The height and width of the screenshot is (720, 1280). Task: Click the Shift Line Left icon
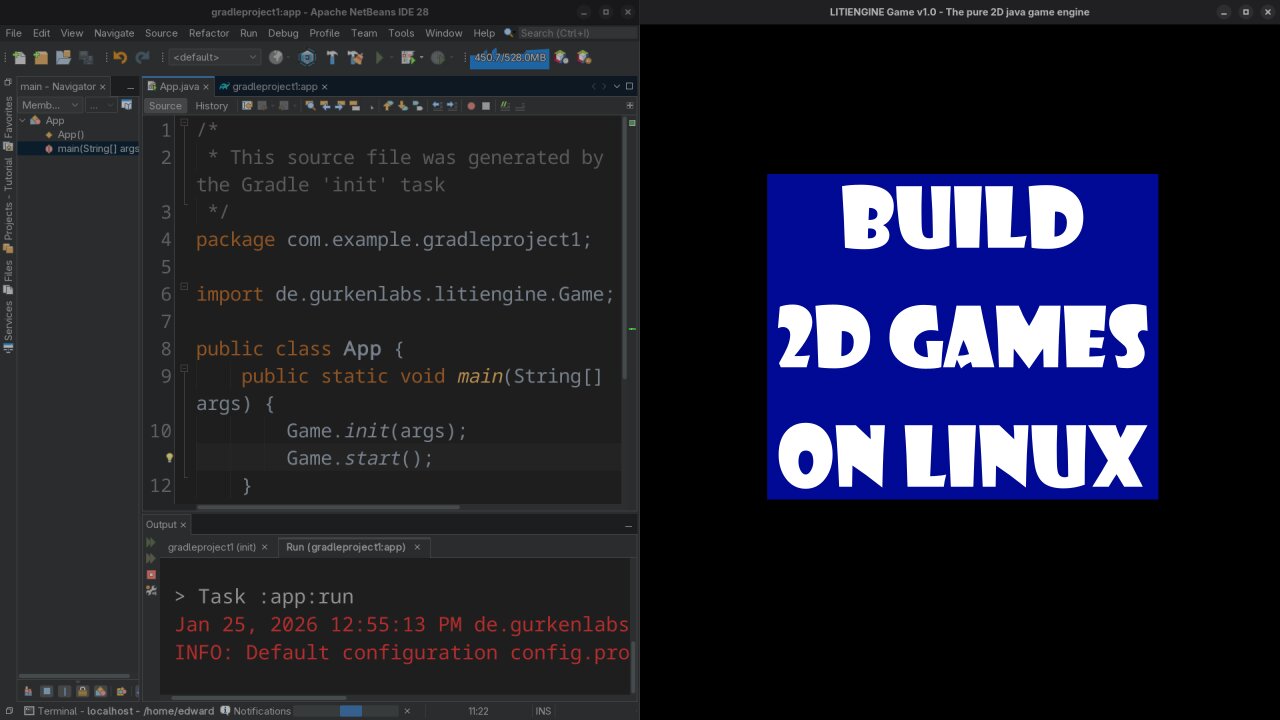[437, 105]
